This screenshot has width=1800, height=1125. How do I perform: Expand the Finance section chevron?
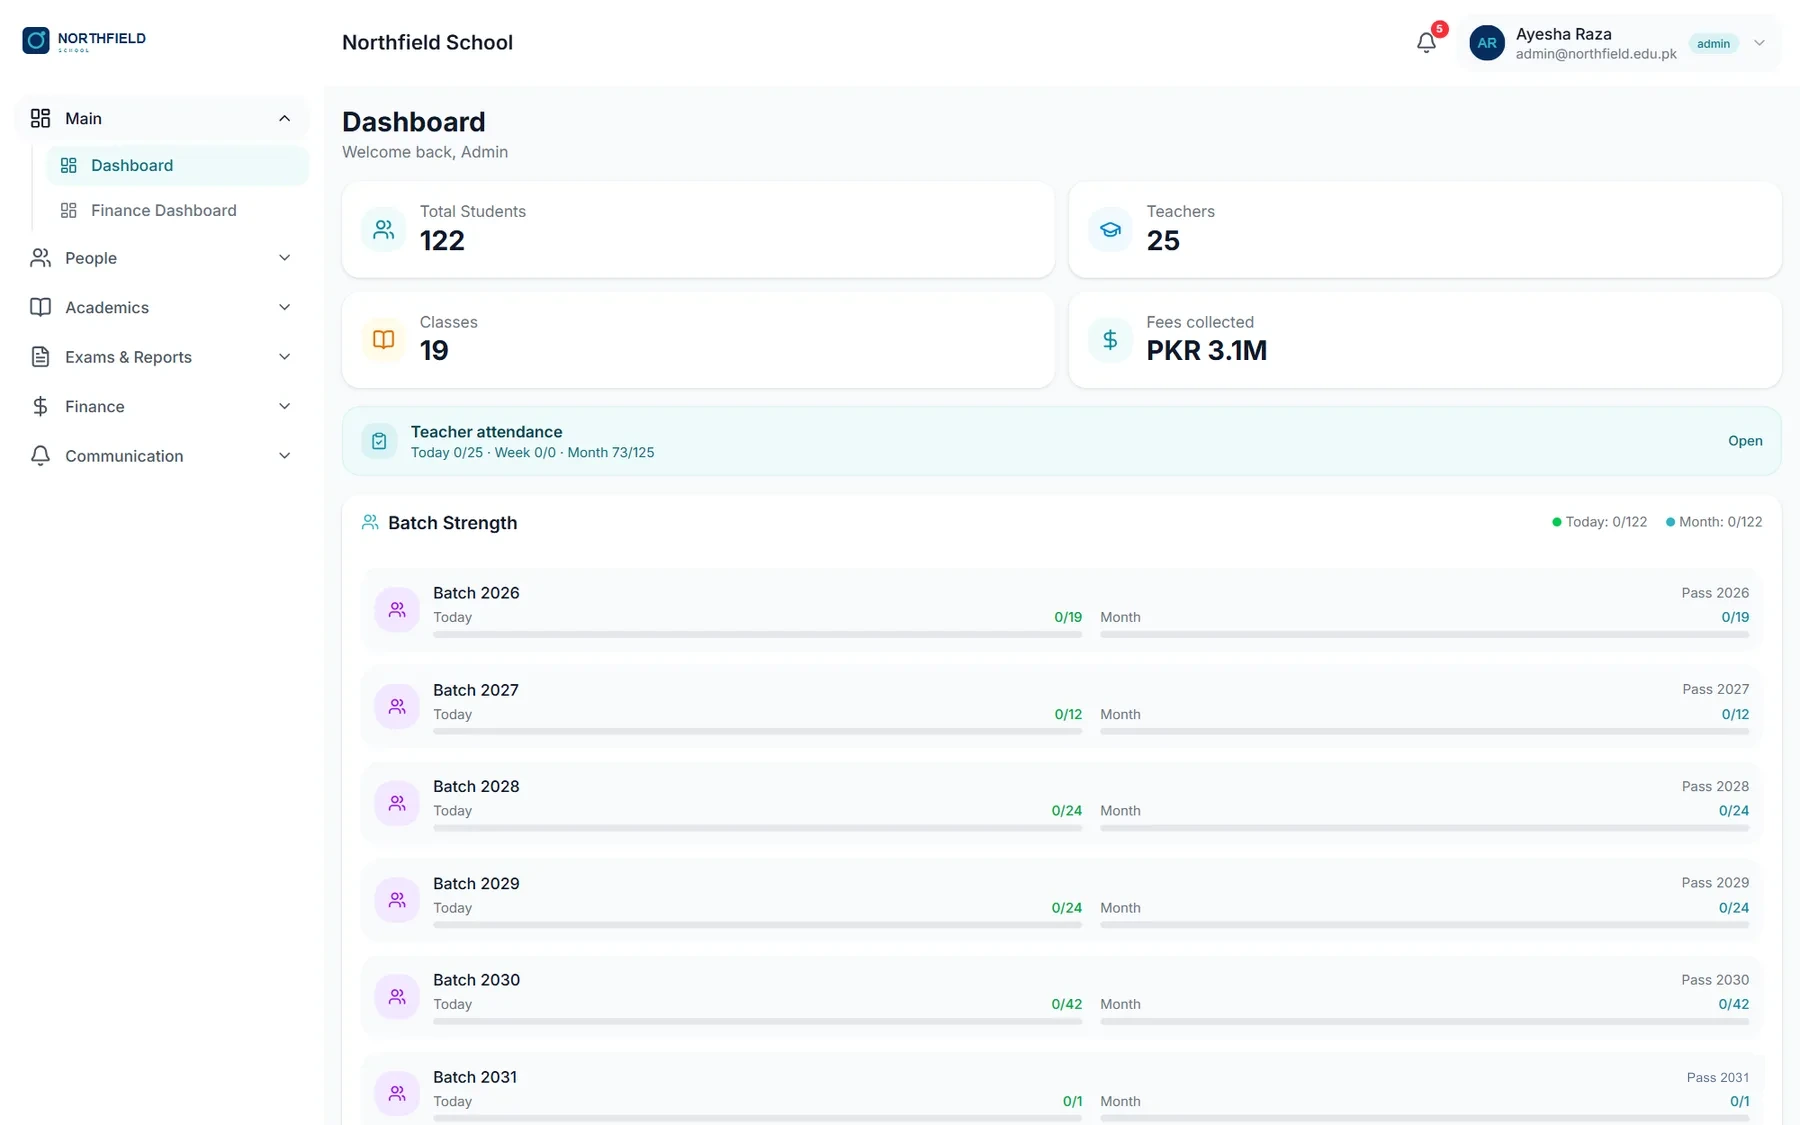[284, 406]
